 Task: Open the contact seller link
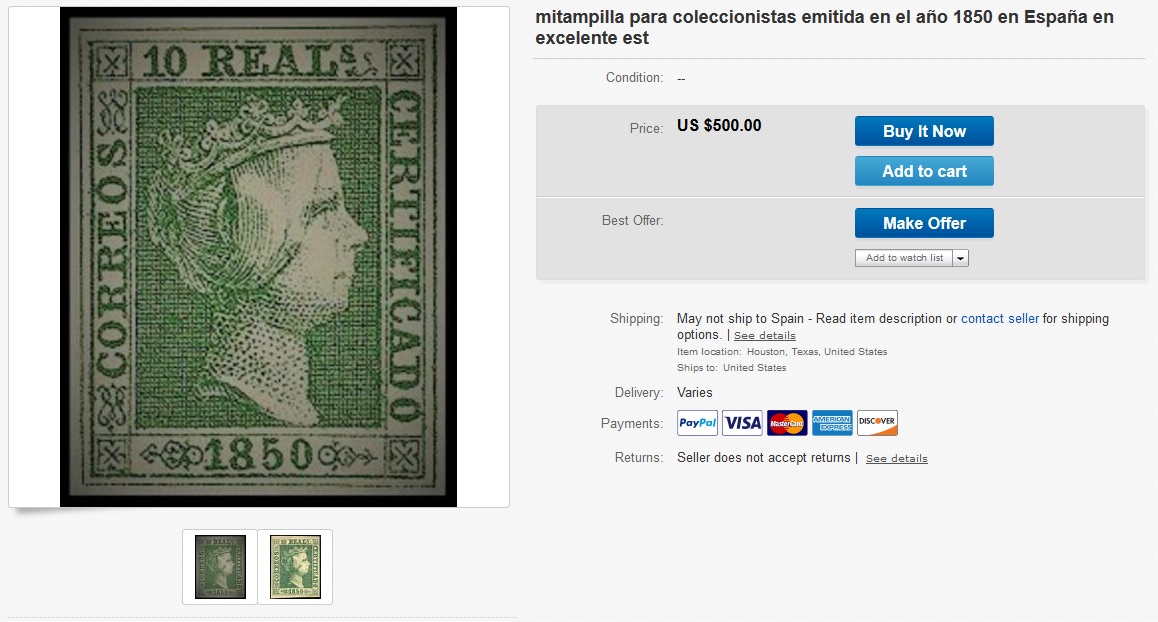999,318
